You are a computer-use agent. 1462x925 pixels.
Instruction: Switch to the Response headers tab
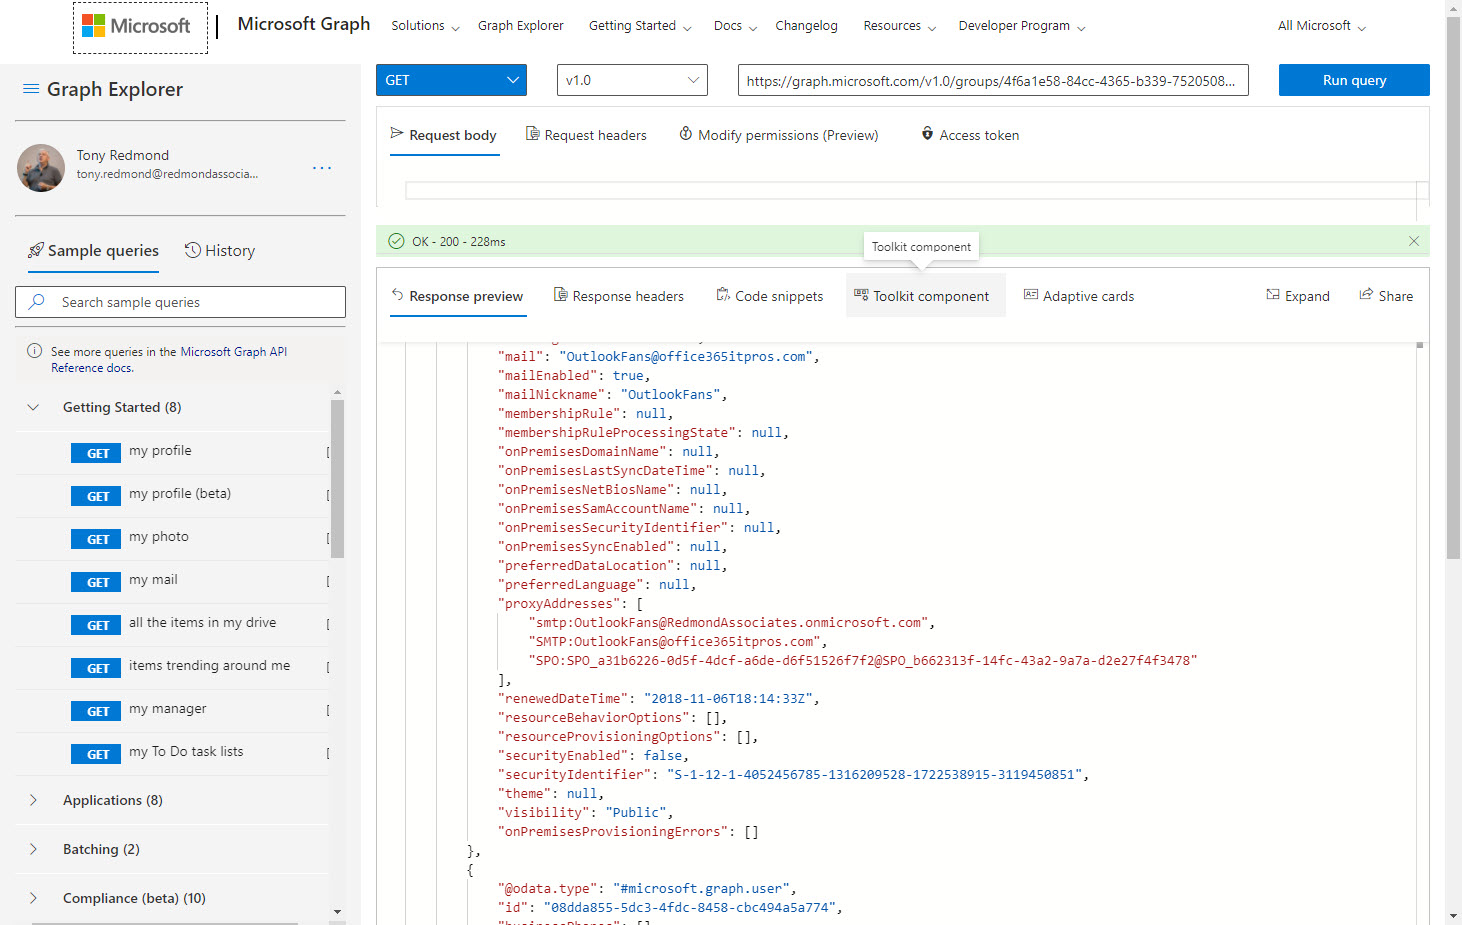coord(619,295)
